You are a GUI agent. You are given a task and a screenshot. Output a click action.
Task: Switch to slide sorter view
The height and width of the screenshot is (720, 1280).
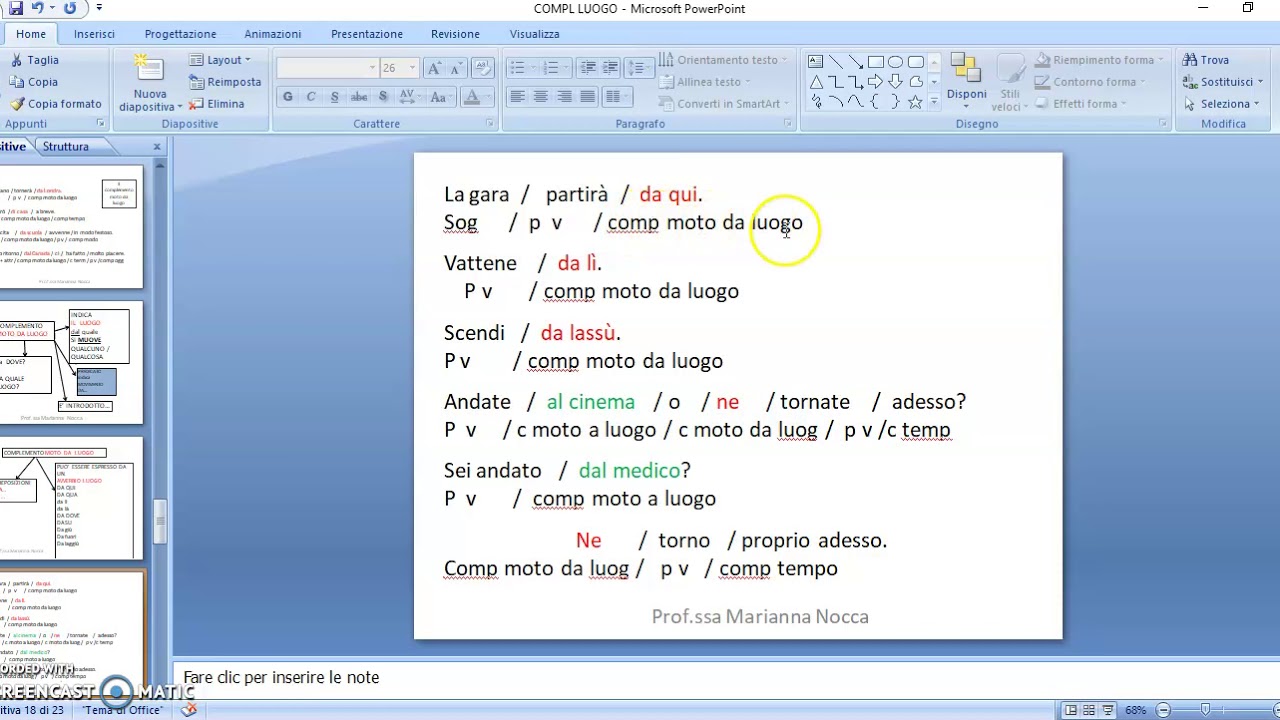(1089, 710)
